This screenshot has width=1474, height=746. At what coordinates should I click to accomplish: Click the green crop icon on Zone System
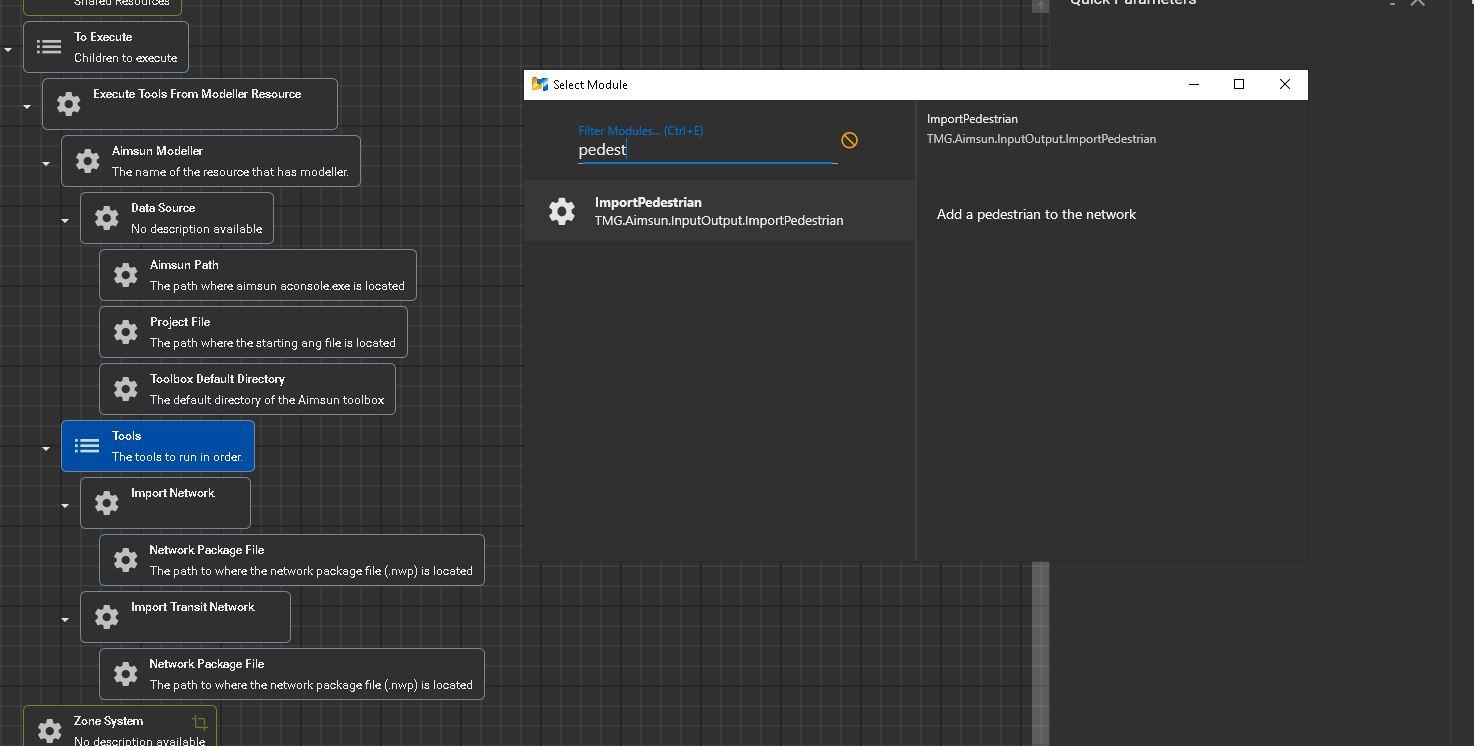tap(199, 722)
